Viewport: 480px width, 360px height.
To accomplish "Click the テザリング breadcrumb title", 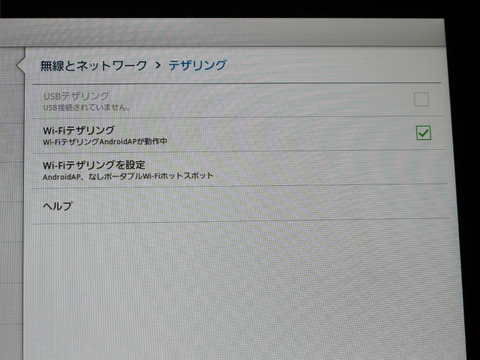I will [x=197, y=65].
